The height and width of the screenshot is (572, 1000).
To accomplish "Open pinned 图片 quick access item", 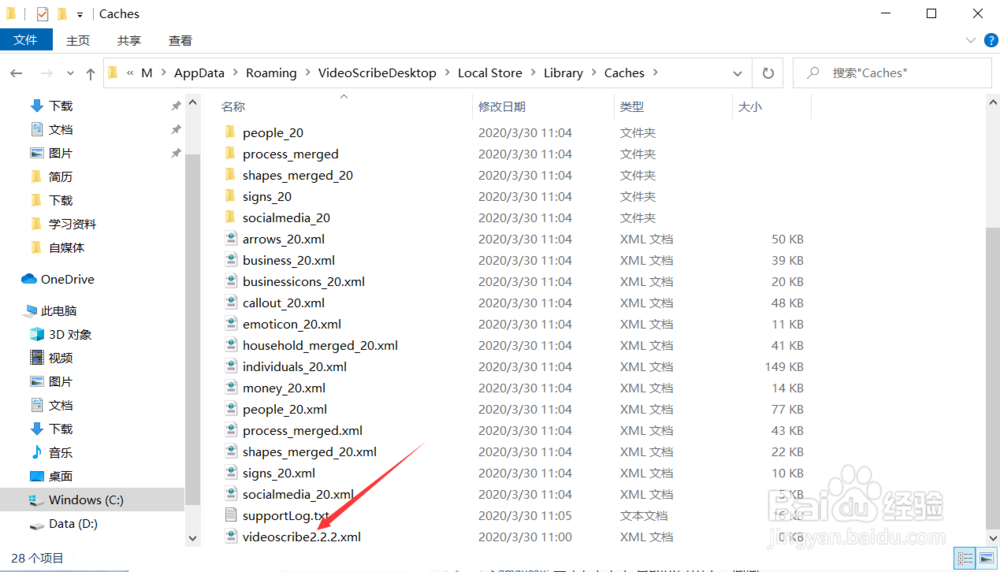I will click(61, 153).
